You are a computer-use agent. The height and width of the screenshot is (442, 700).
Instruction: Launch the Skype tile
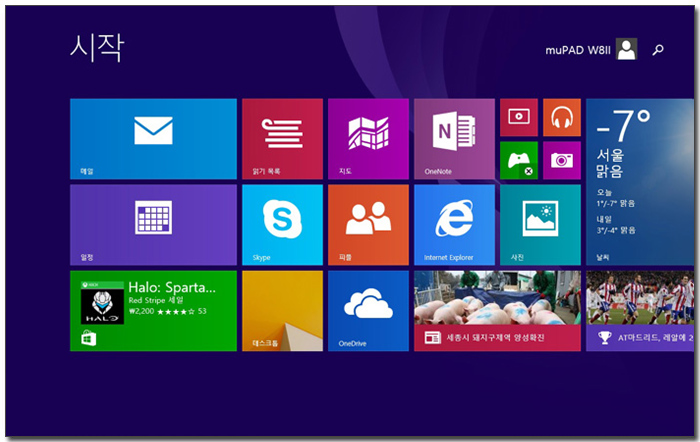[x=282, y=225]
